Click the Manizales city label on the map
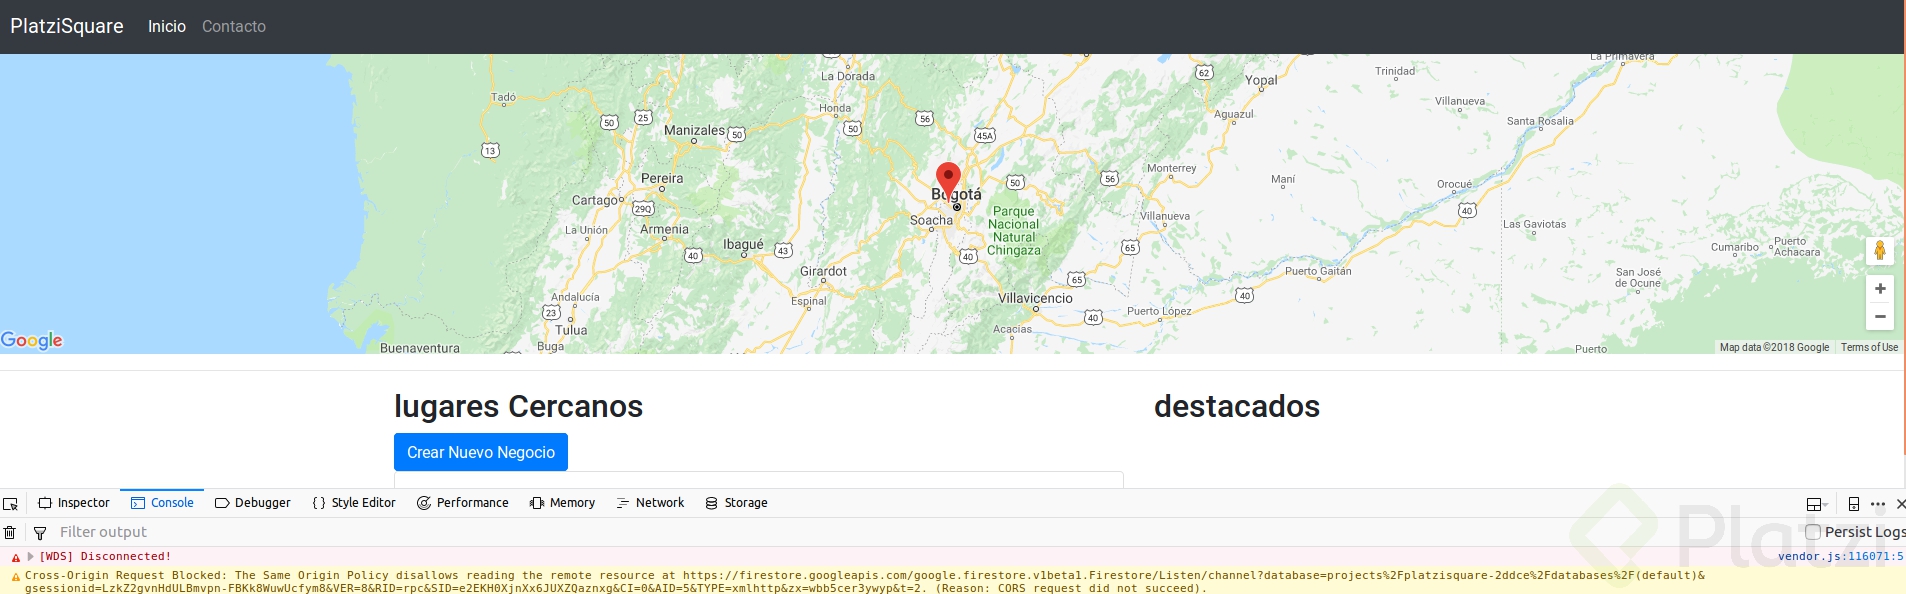The image size is (1906, 594). click(694, 130)
